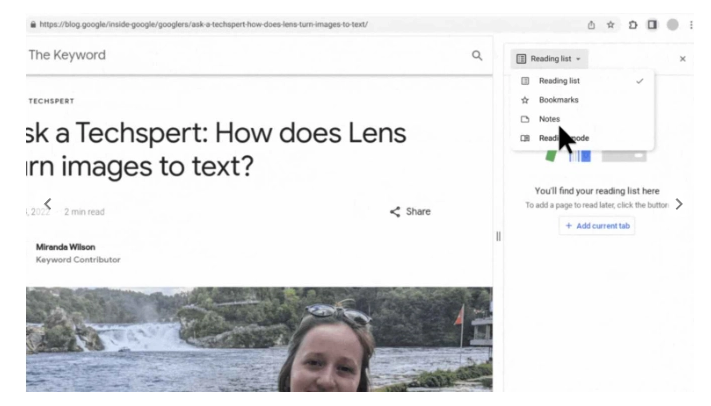Click the article headline about Lens
The height and width of the screenshot is (406, 711).
click(x=216, y=150)
